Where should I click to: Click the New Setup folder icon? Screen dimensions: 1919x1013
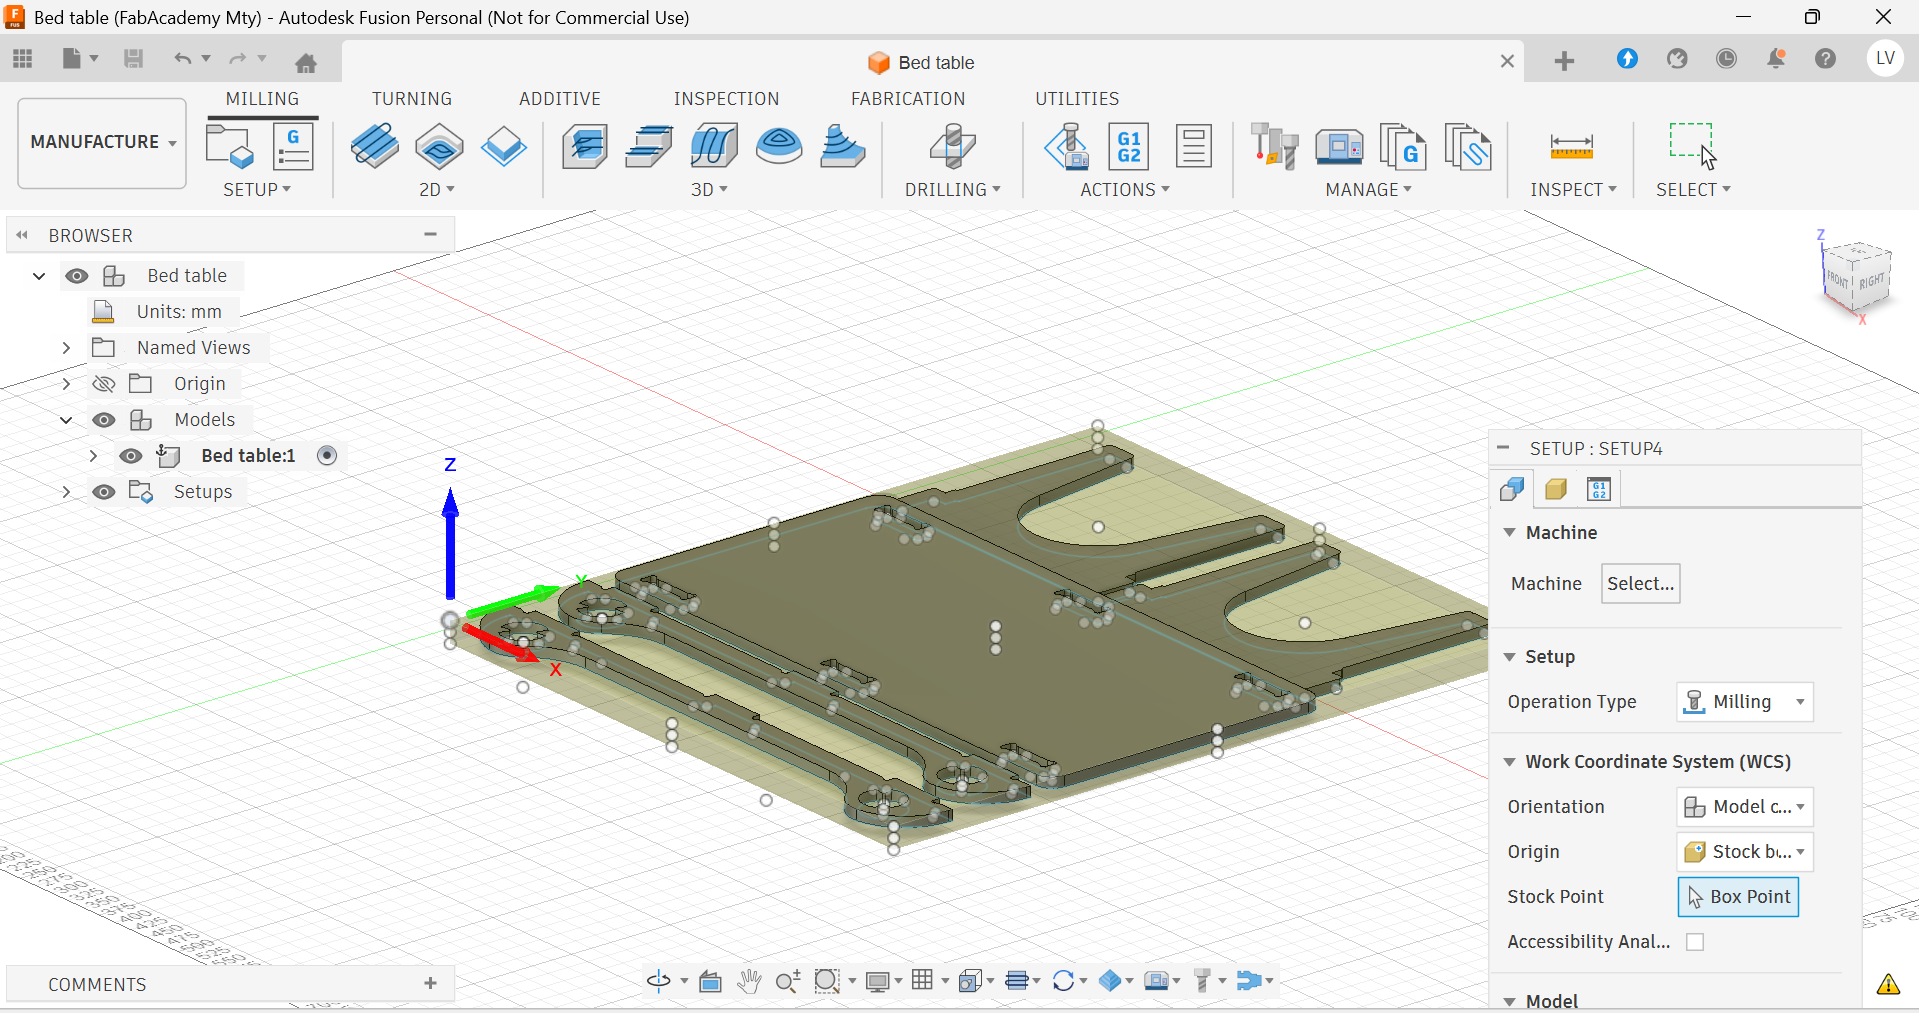coord(230,147)
